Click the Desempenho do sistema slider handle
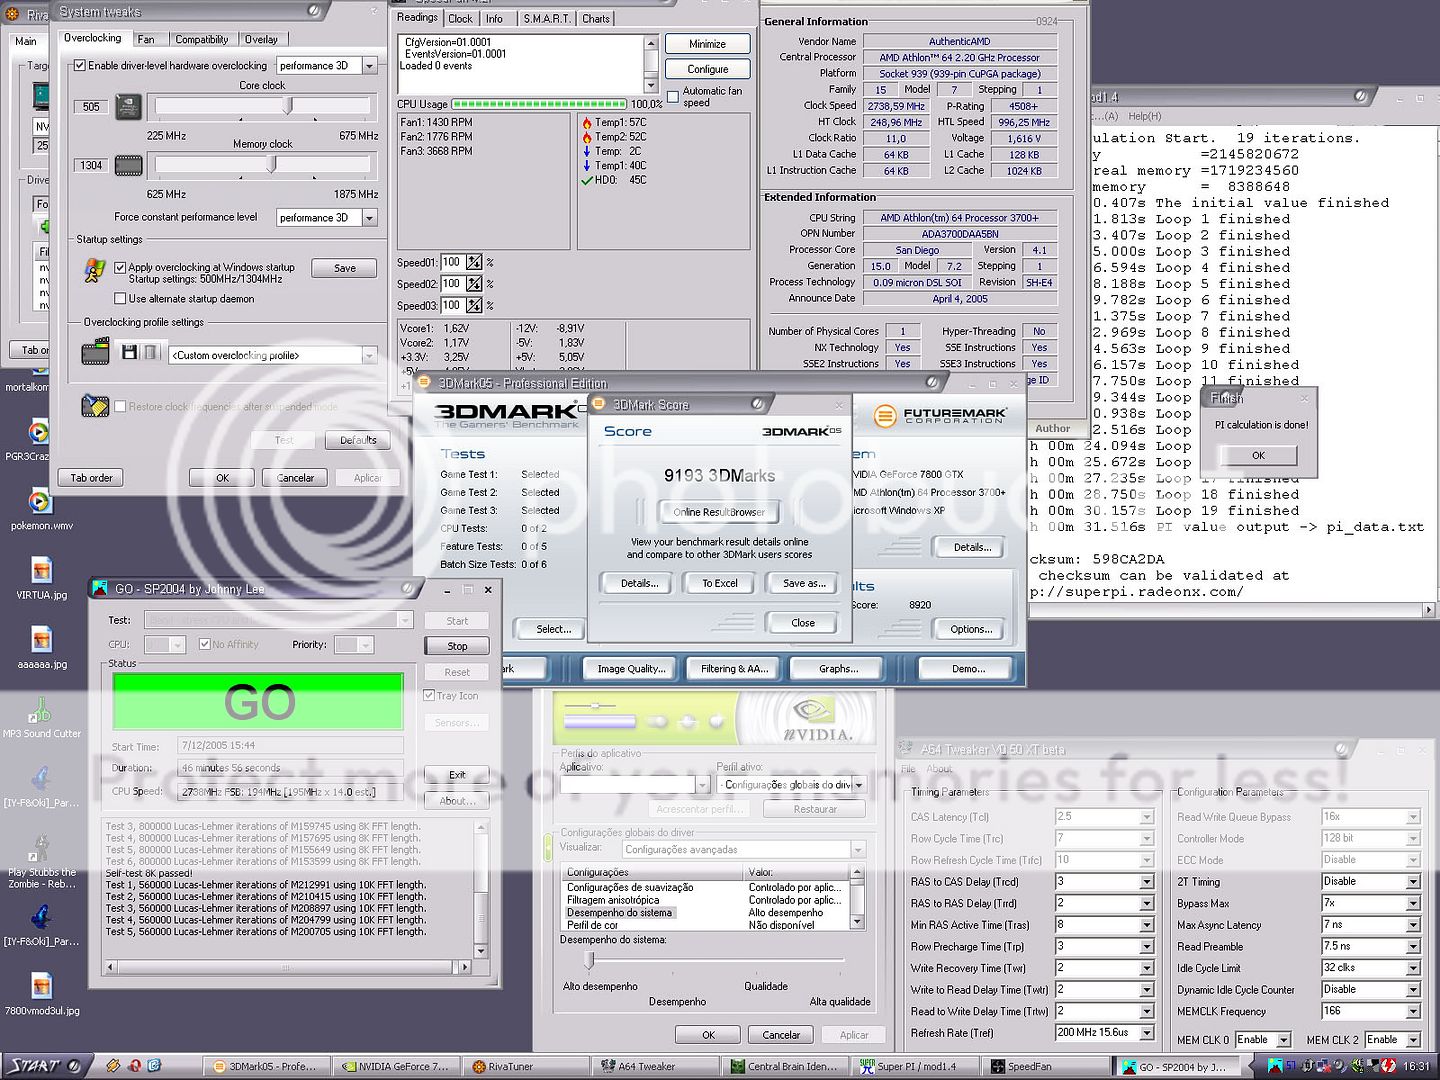The height and width of the screenshot is (1080, 1440). coord(589,960)
